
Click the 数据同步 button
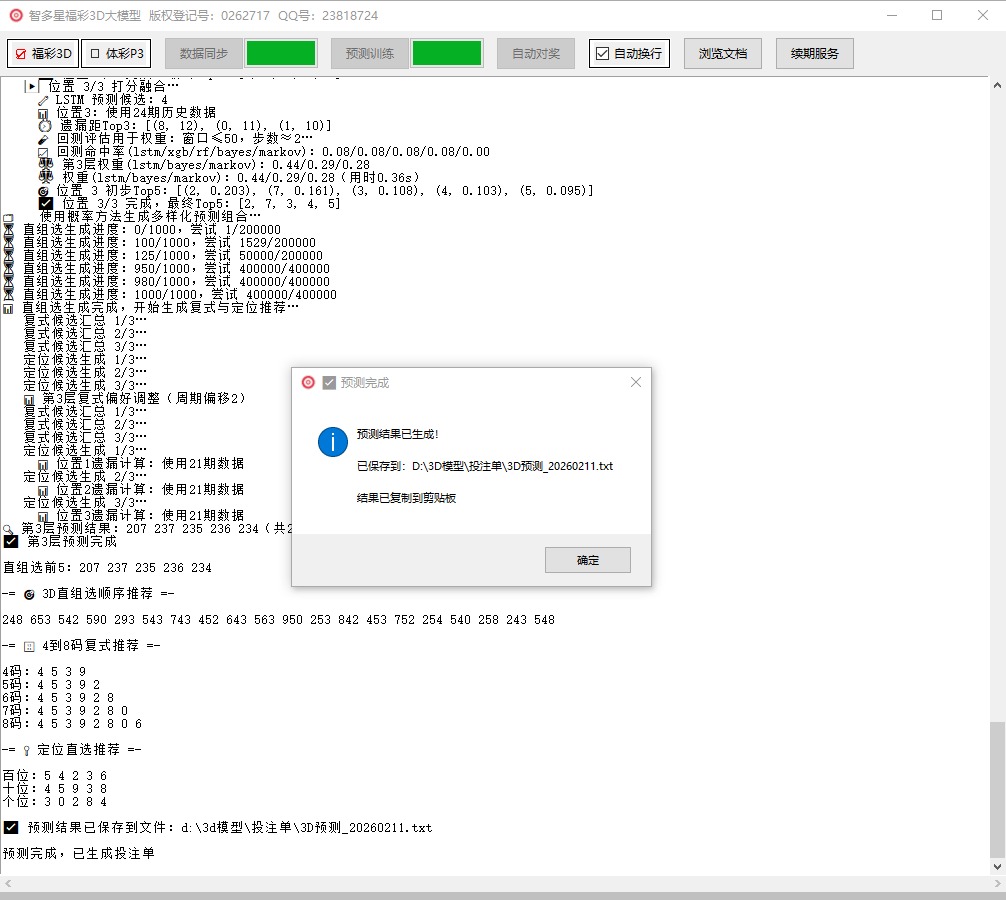pos(203,54)
